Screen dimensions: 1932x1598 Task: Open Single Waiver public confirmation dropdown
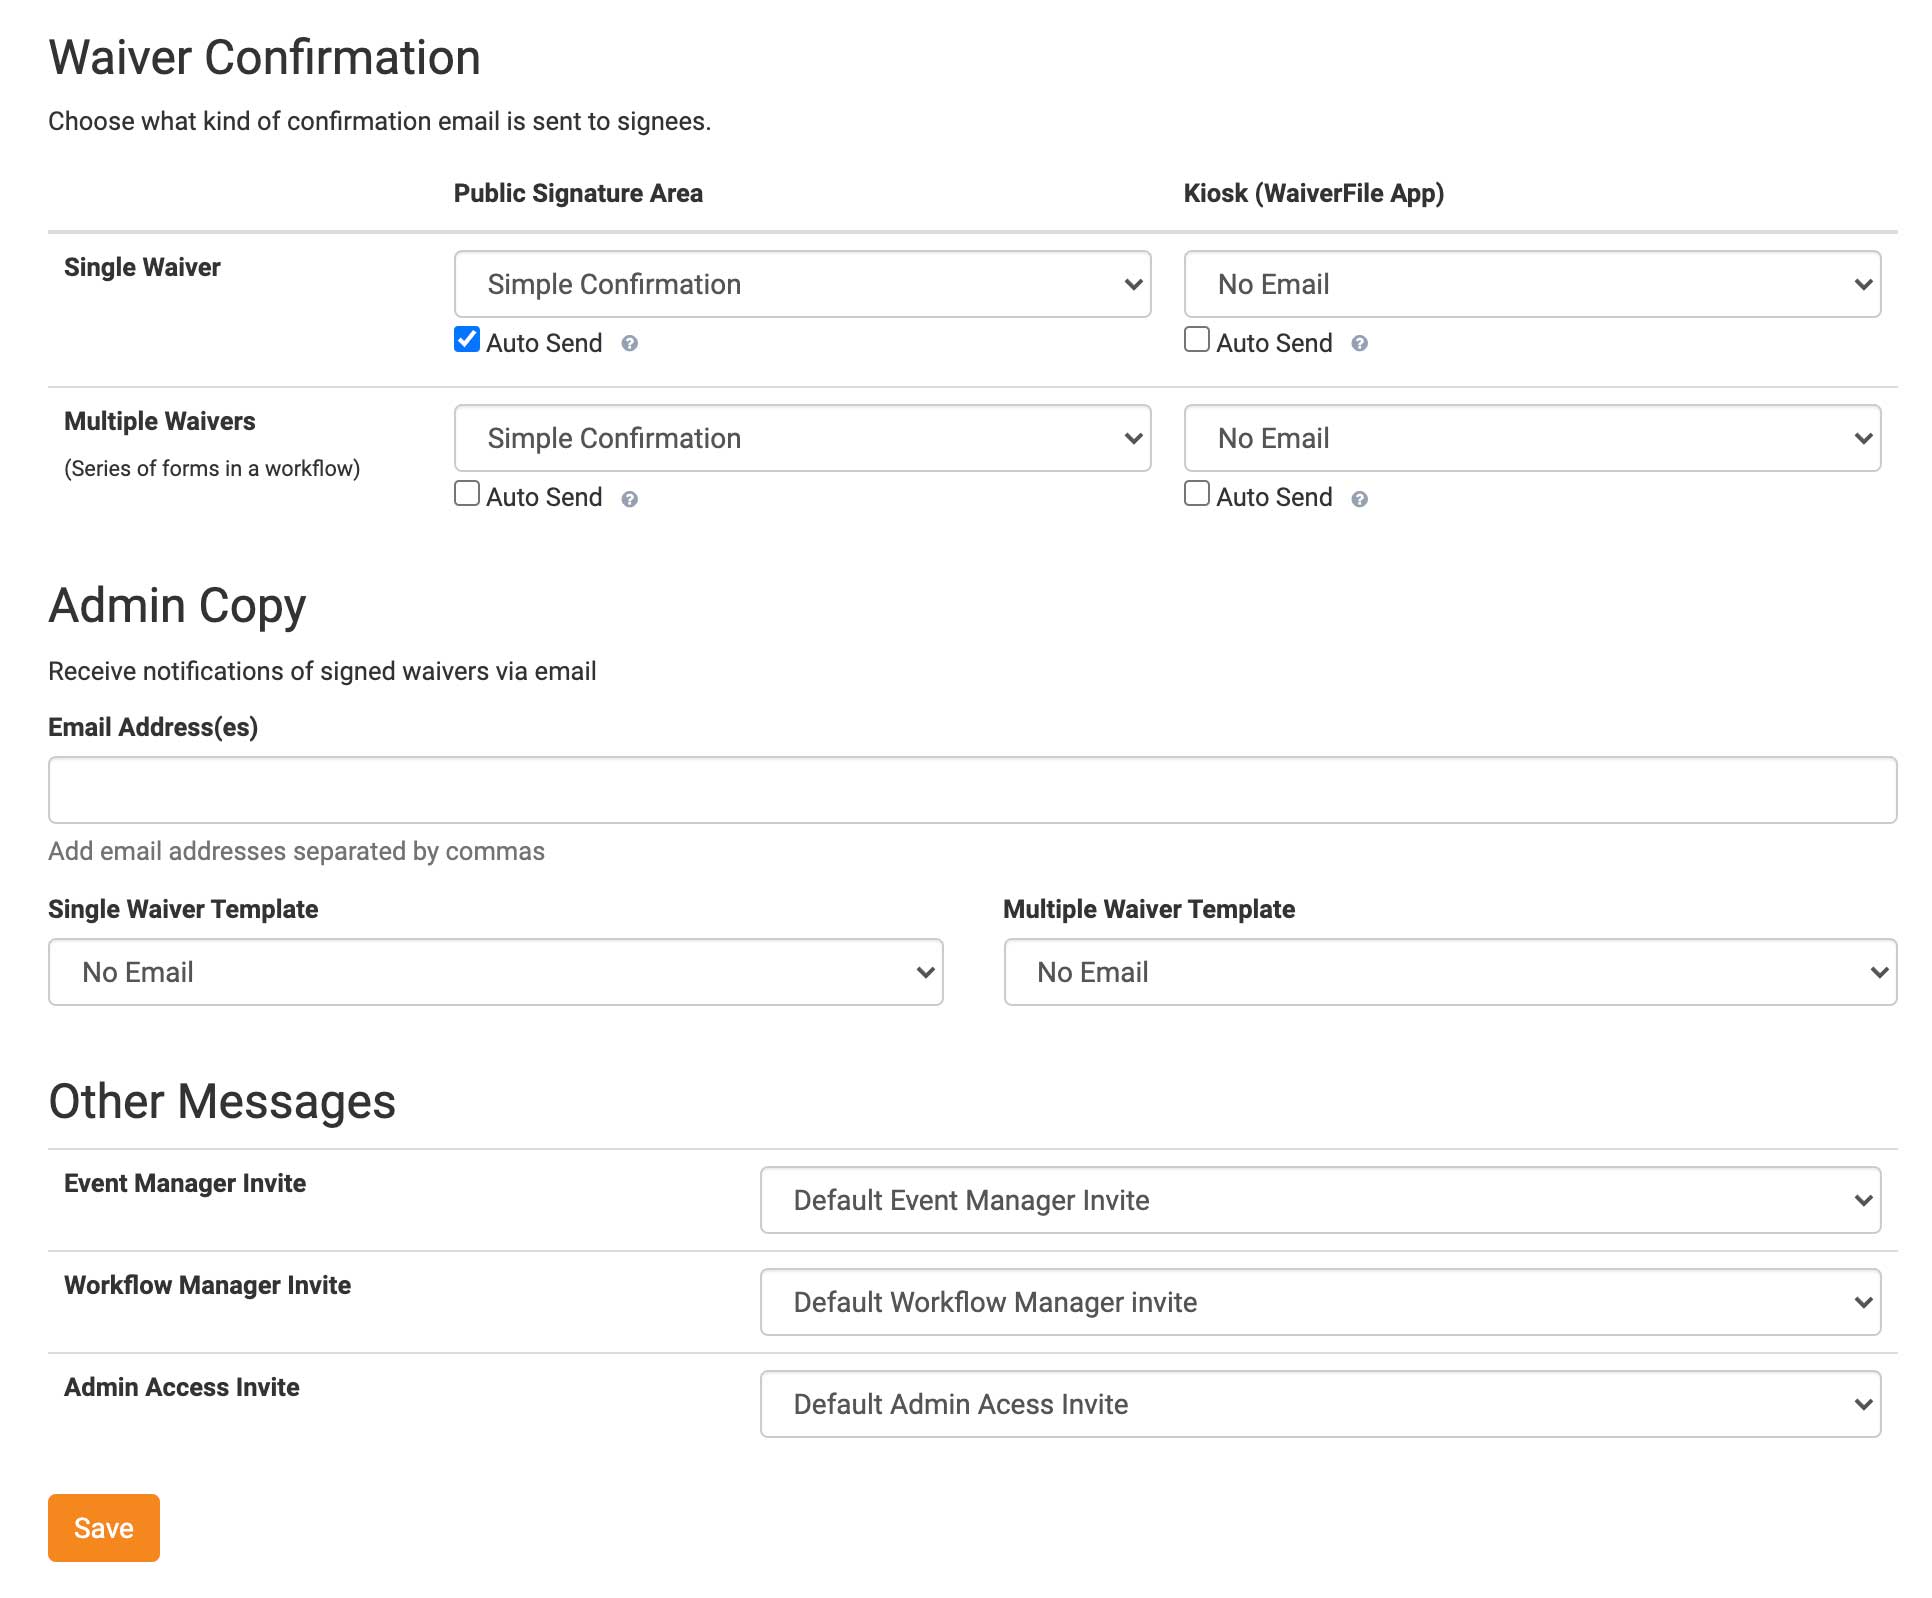(802, 285)
